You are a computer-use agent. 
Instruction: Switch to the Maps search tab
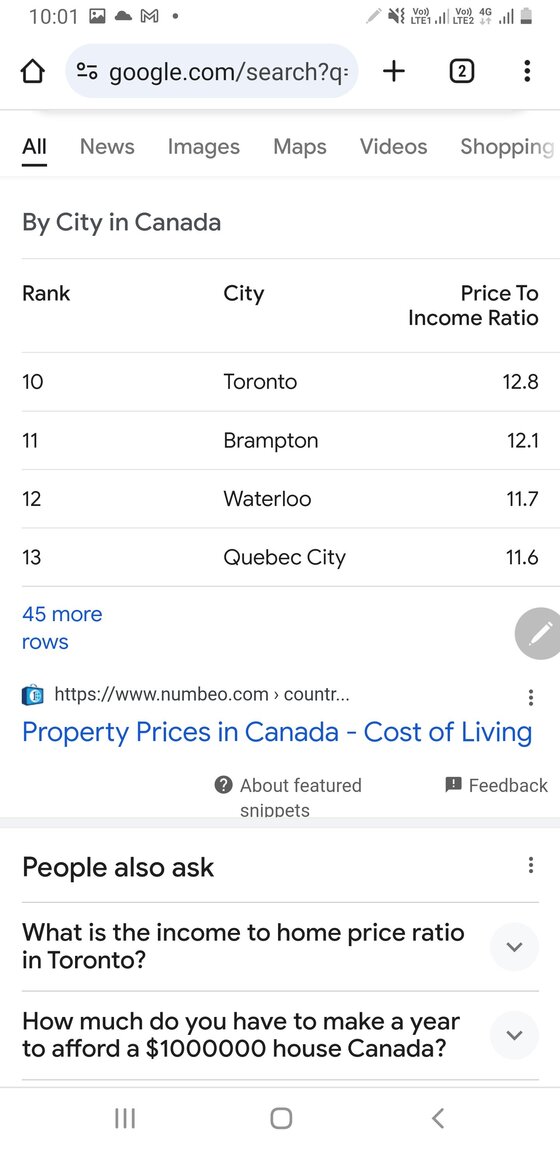click(x=300, y=147)
